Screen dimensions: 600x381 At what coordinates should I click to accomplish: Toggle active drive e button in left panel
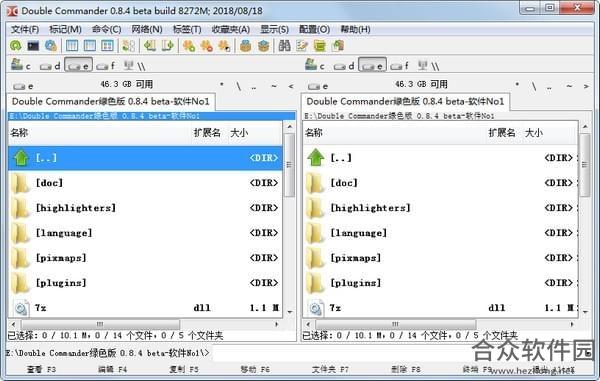tap(78, 65)
